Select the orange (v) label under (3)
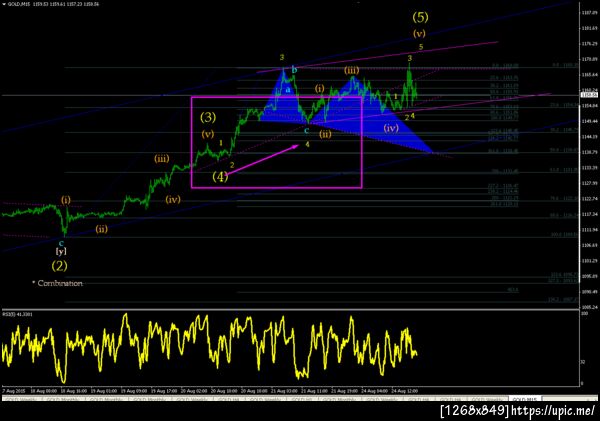 coord(208,134)
